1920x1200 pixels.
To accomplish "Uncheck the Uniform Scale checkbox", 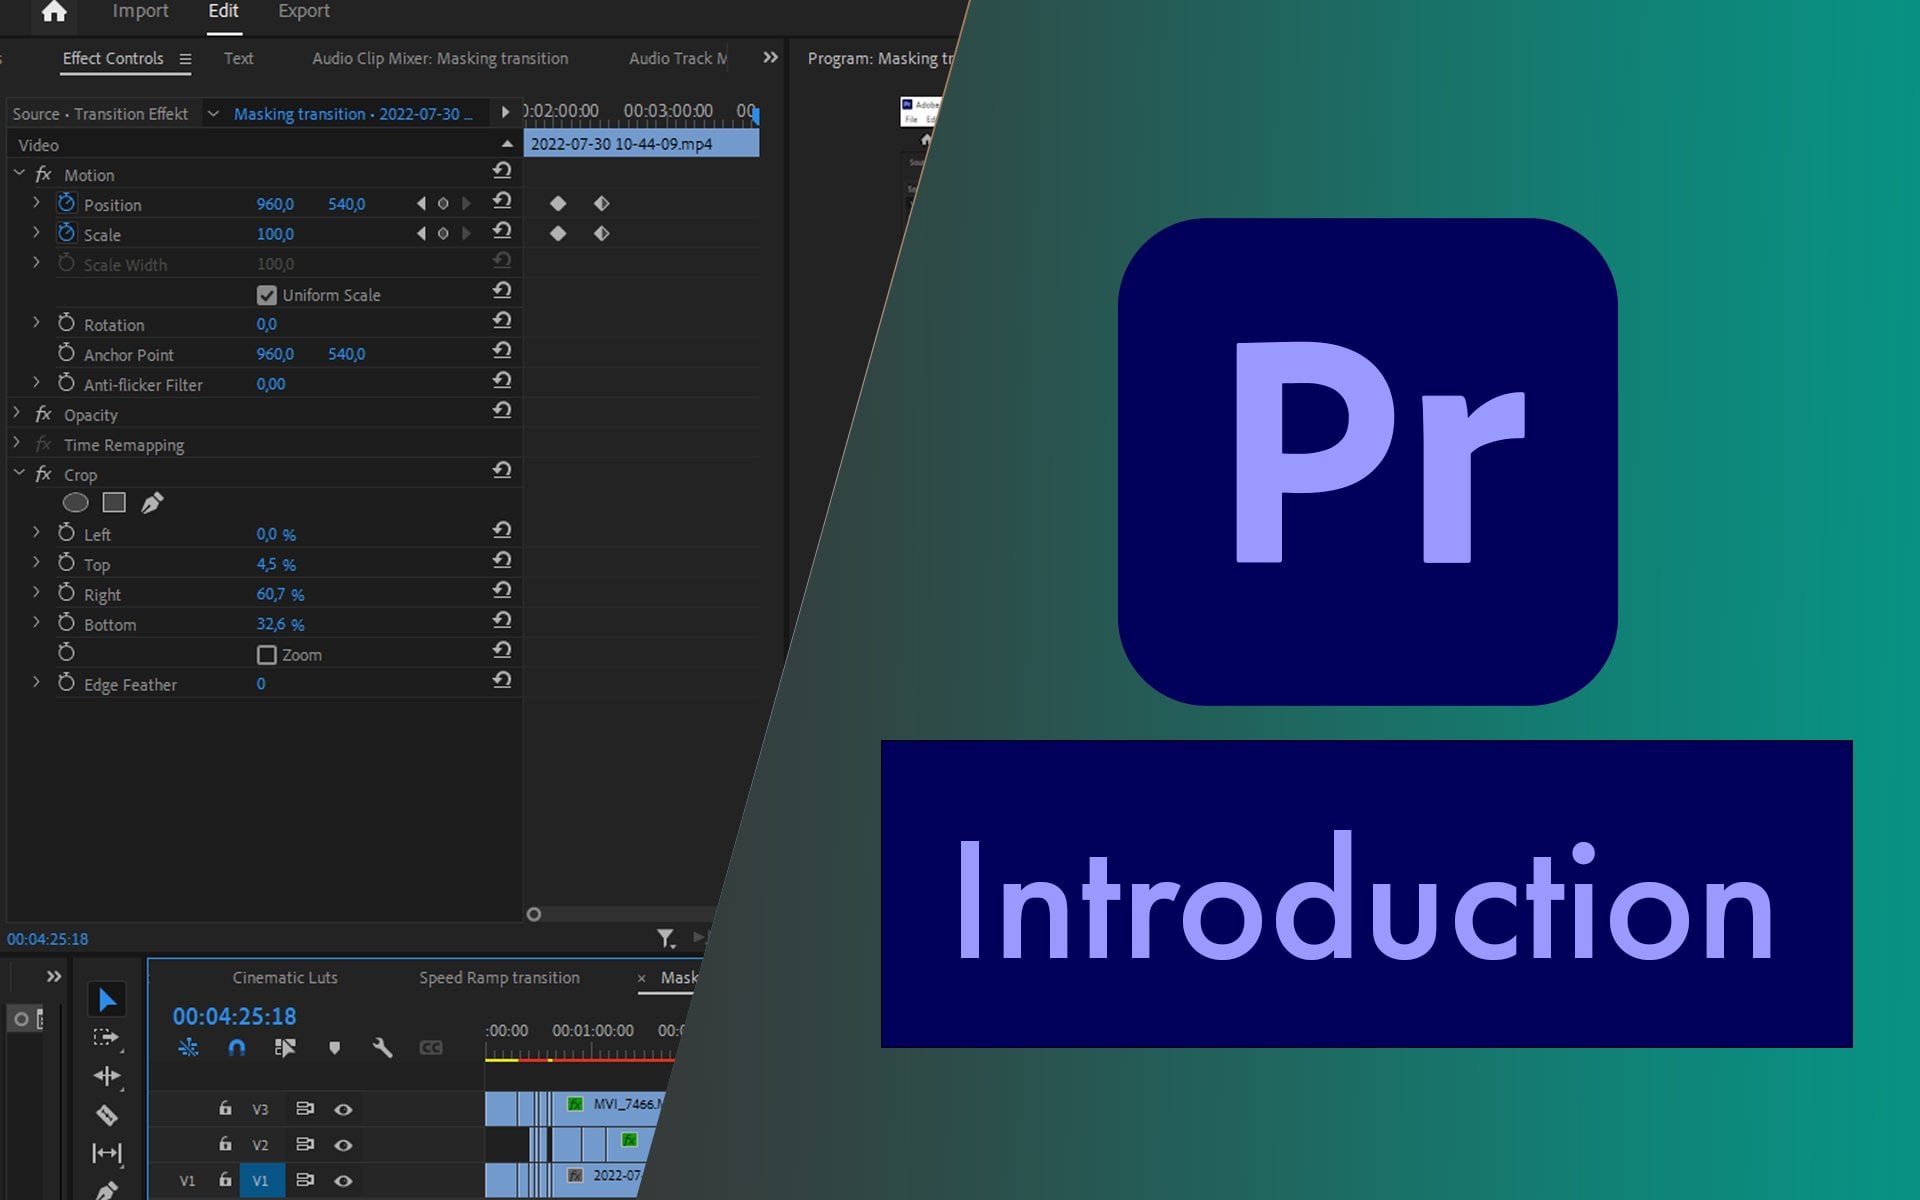I will pyautogui.click(x=266, y=295).
